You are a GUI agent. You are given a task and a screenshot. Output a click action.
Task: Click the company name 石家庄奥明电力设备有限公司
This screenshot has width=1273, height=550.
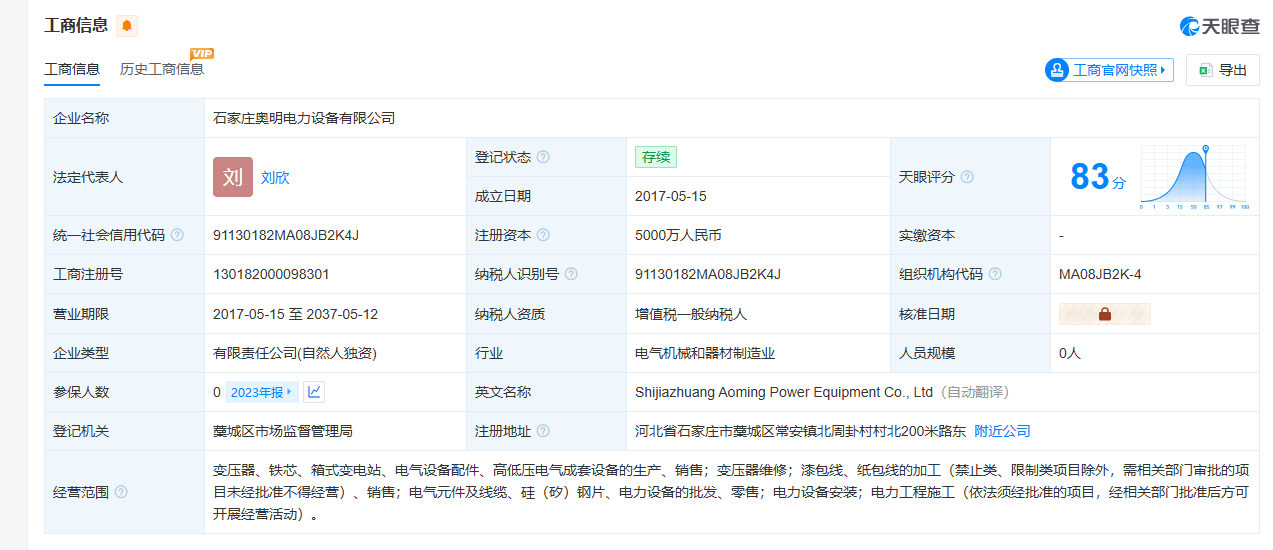click(x=304, y=118)
